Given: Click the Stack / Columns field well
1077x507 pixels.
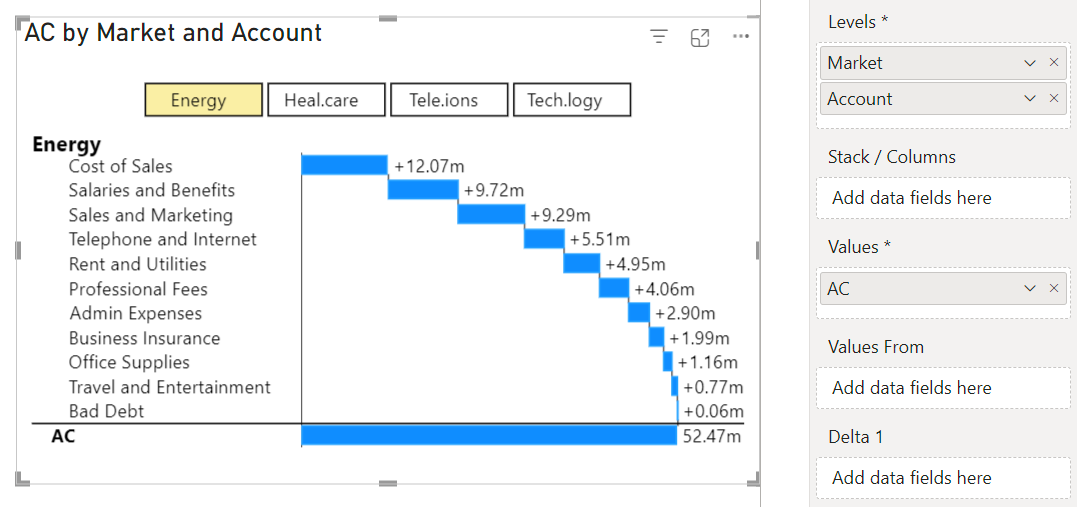Looking at the screenshot, I should (x=943, y=198).
